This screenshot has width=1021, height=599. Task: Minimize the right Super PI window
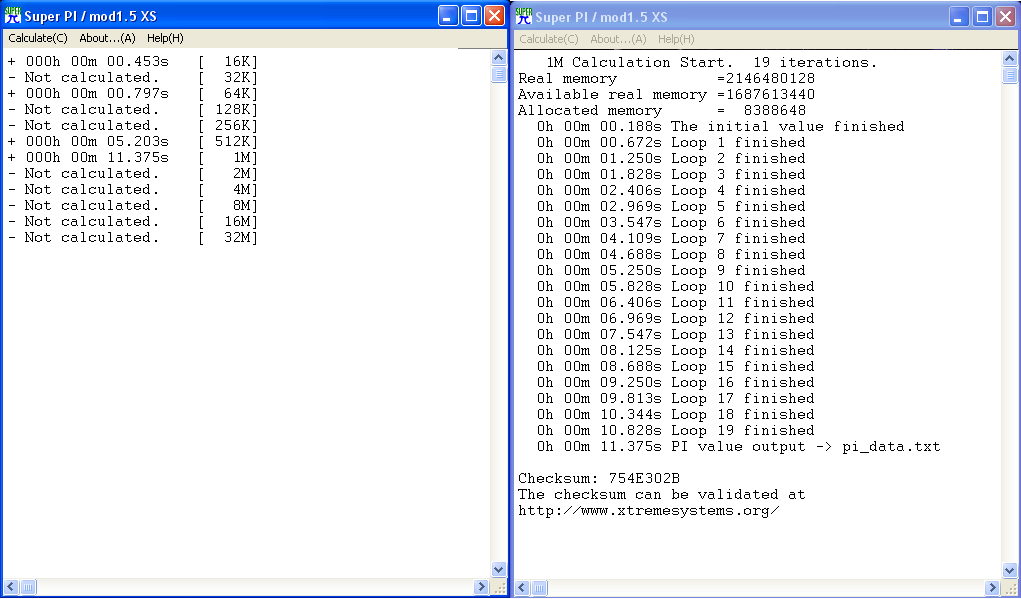(959, 16)
